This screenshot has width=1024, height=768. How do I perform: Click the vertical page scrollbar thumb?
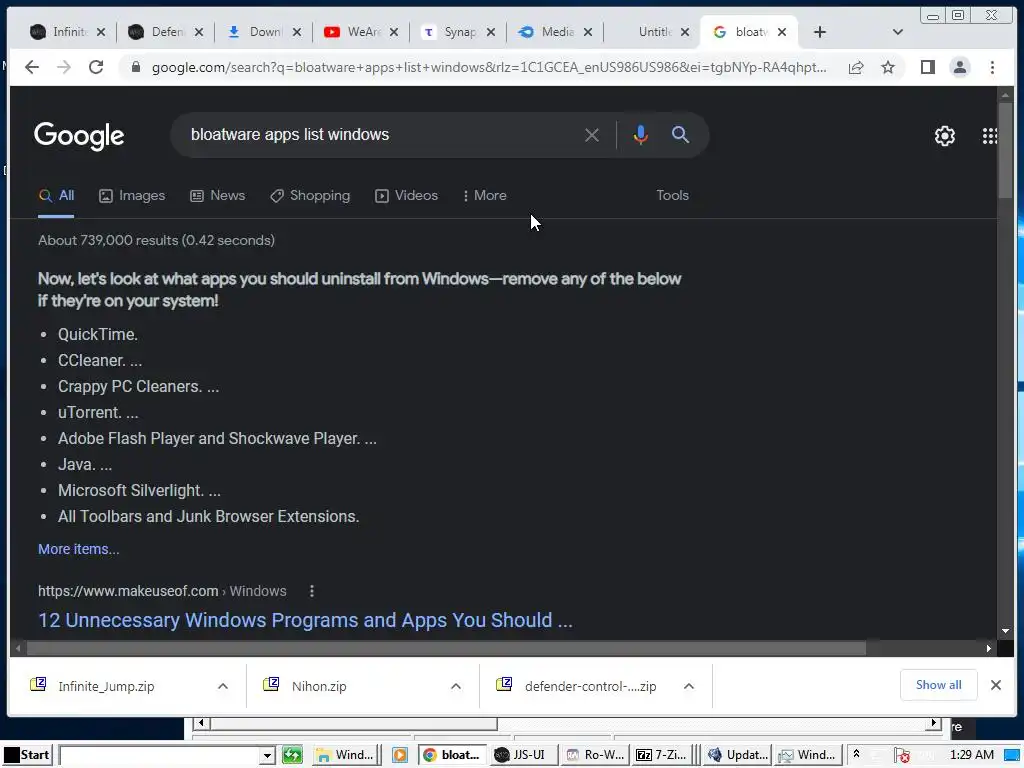1005,150
